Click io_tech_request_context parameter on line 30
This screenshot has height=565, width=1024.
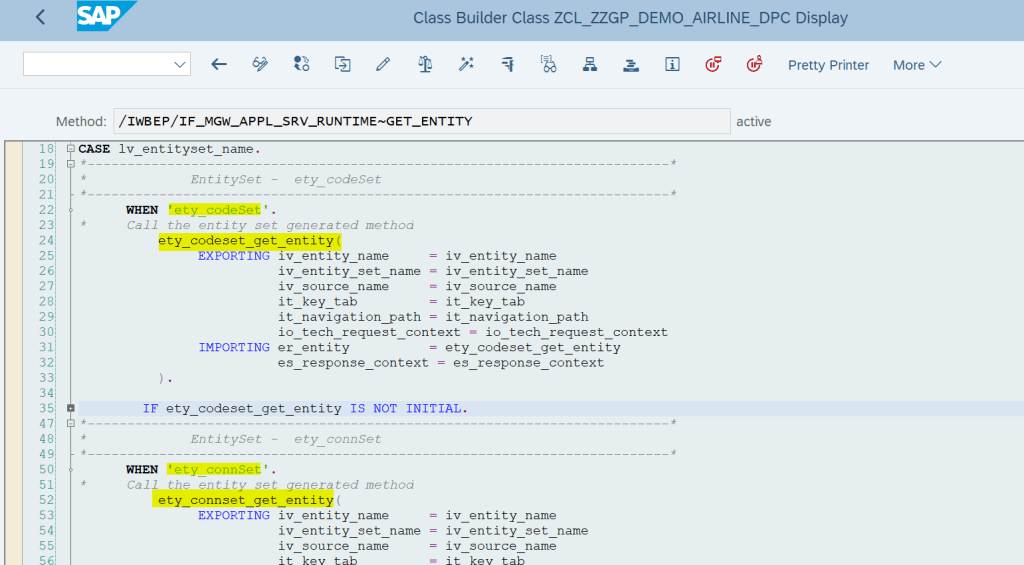(x=369, y=332)
